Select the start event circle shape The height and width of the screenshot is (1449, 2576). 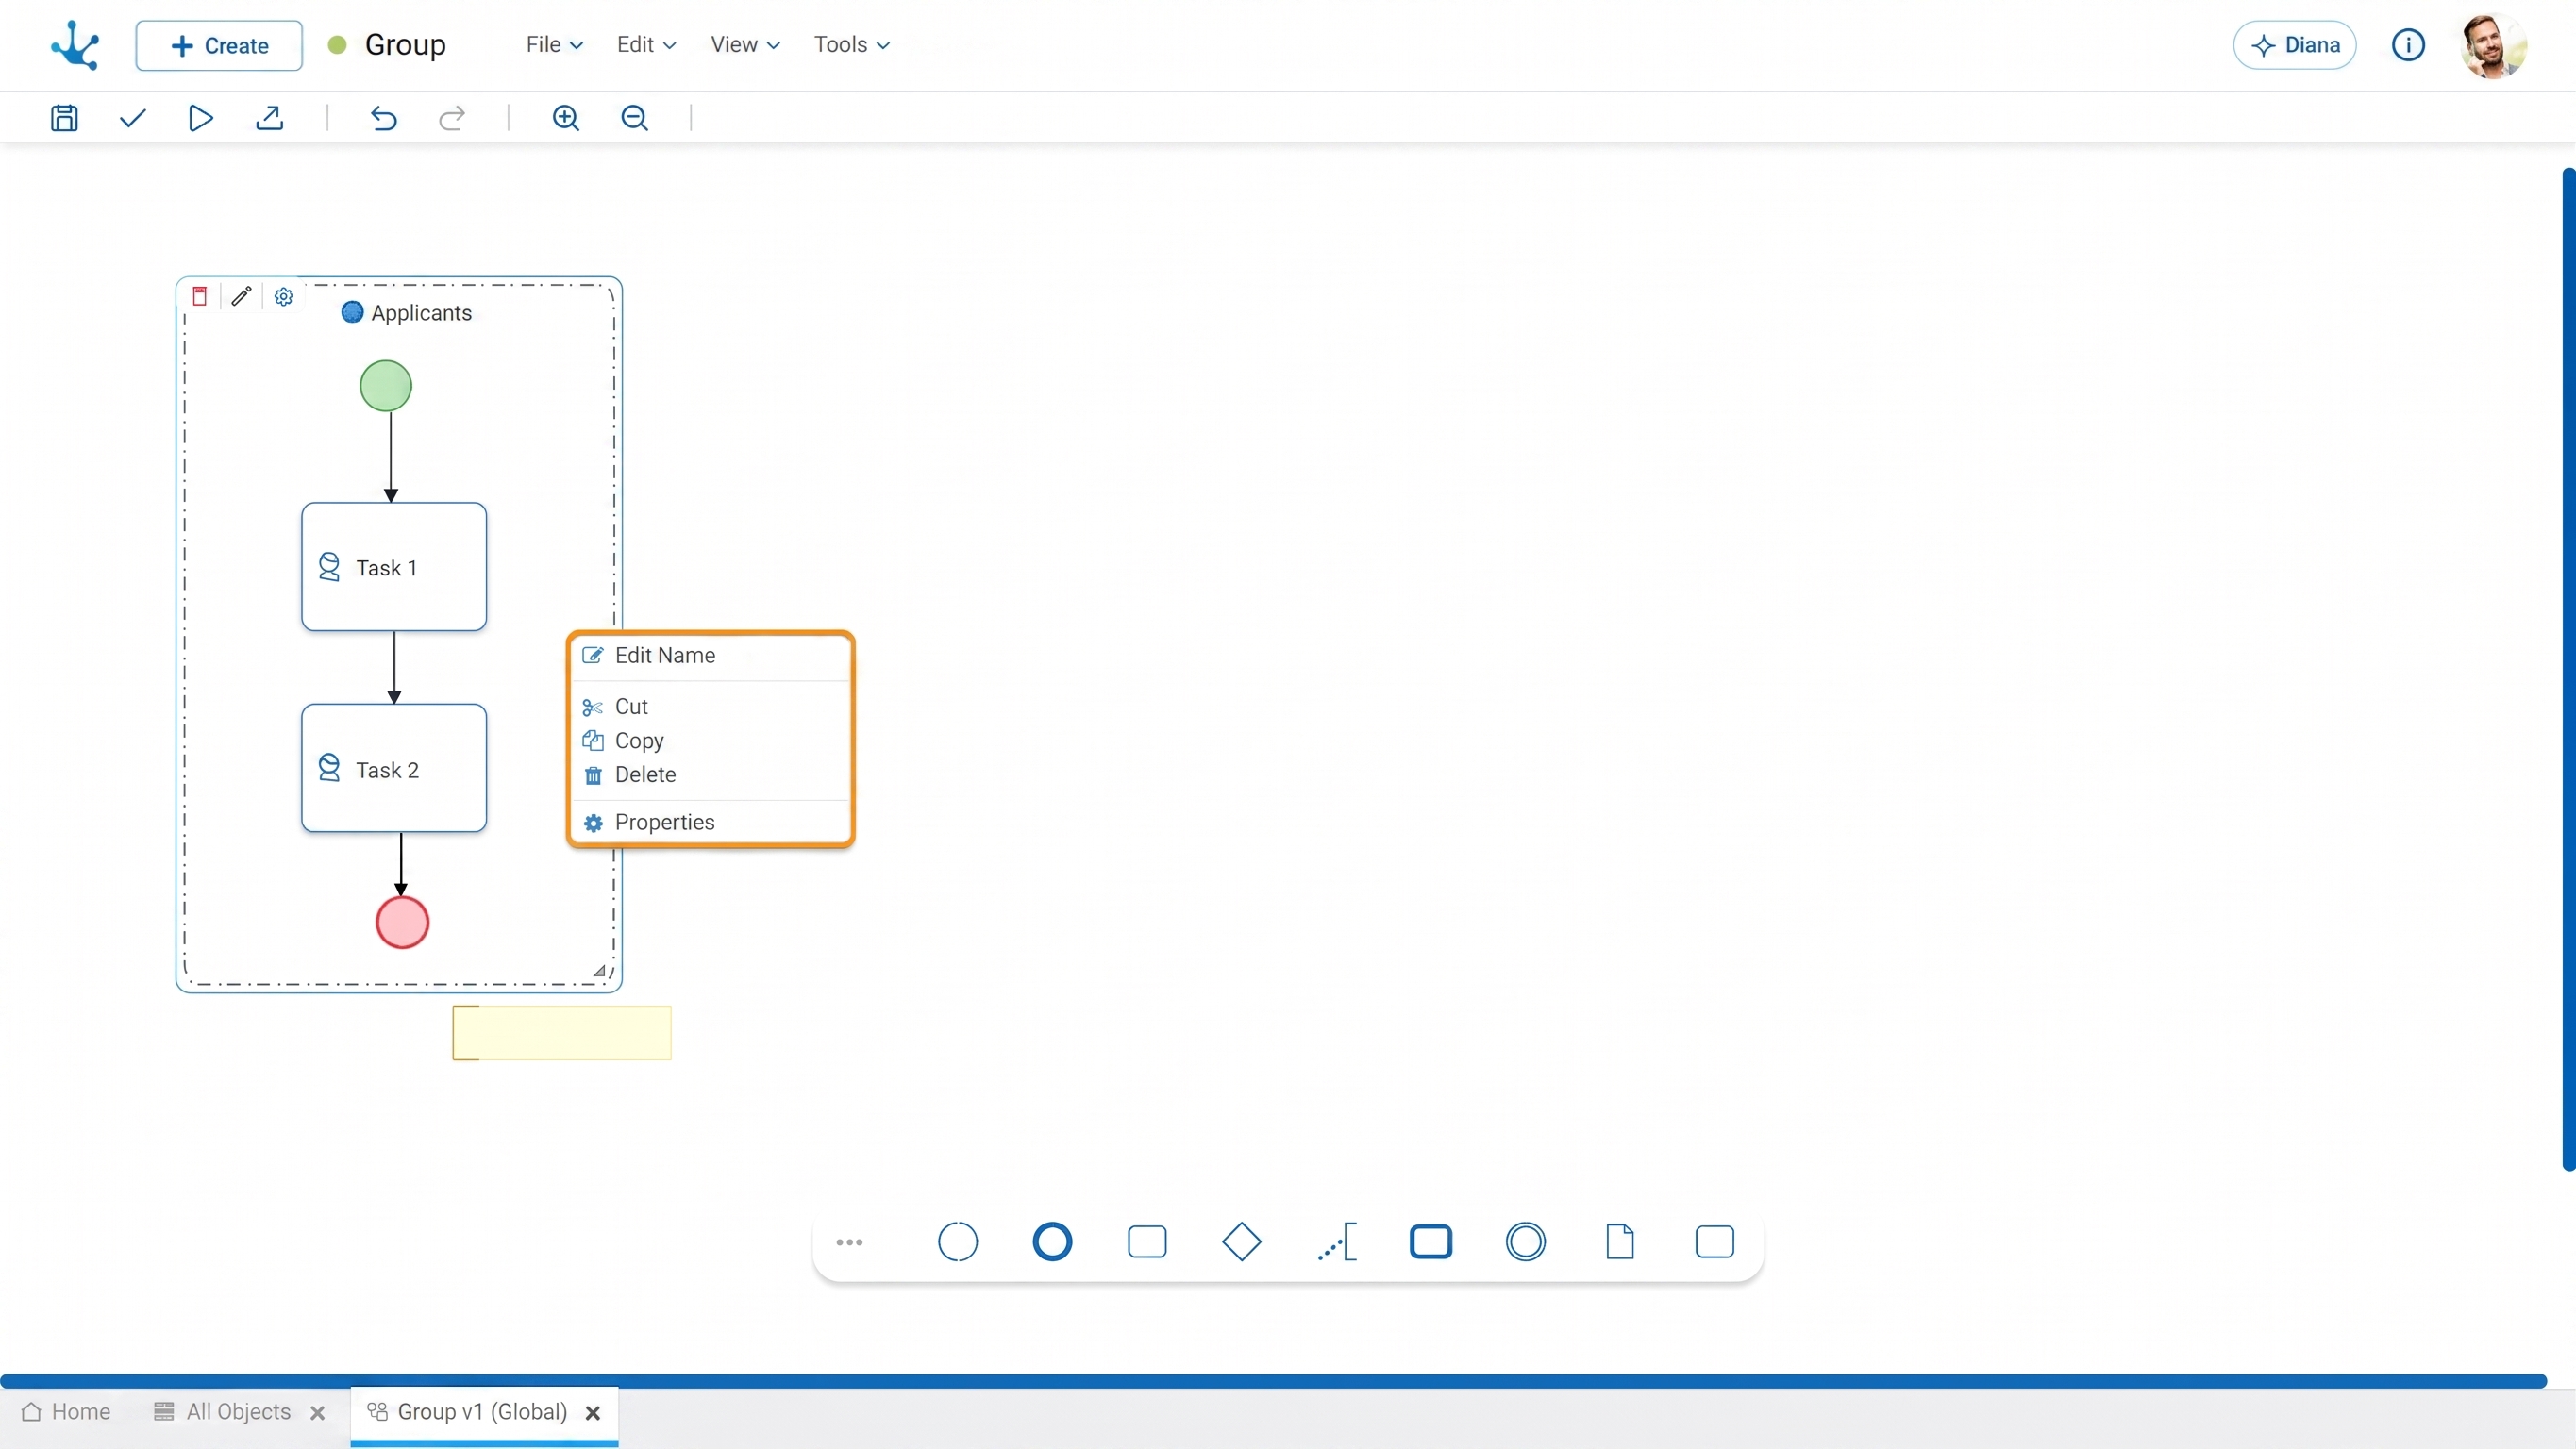click(x=957, y=1242)
